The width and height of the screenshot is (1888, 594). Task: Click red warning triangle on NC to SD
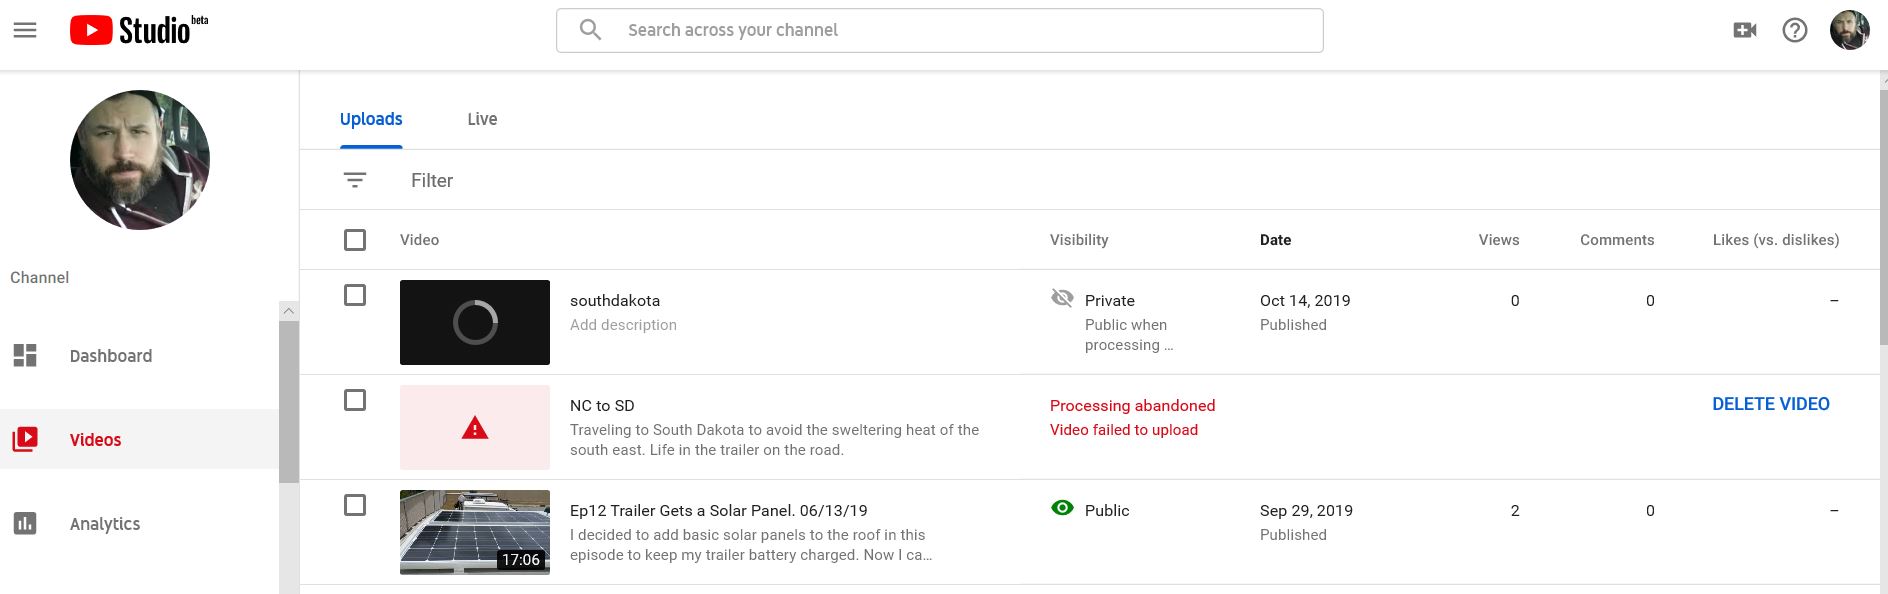point(475,428)
